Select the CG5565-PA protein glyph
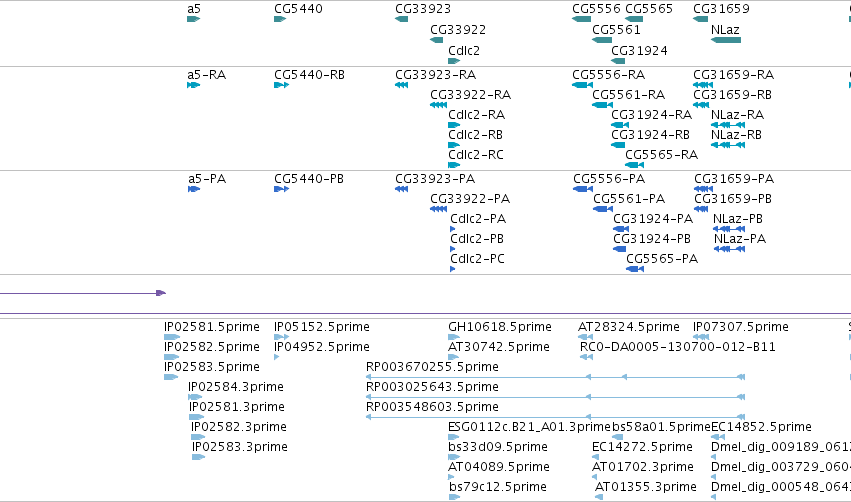The height and width of the screenshot is (502, 851). coord(635,269)
